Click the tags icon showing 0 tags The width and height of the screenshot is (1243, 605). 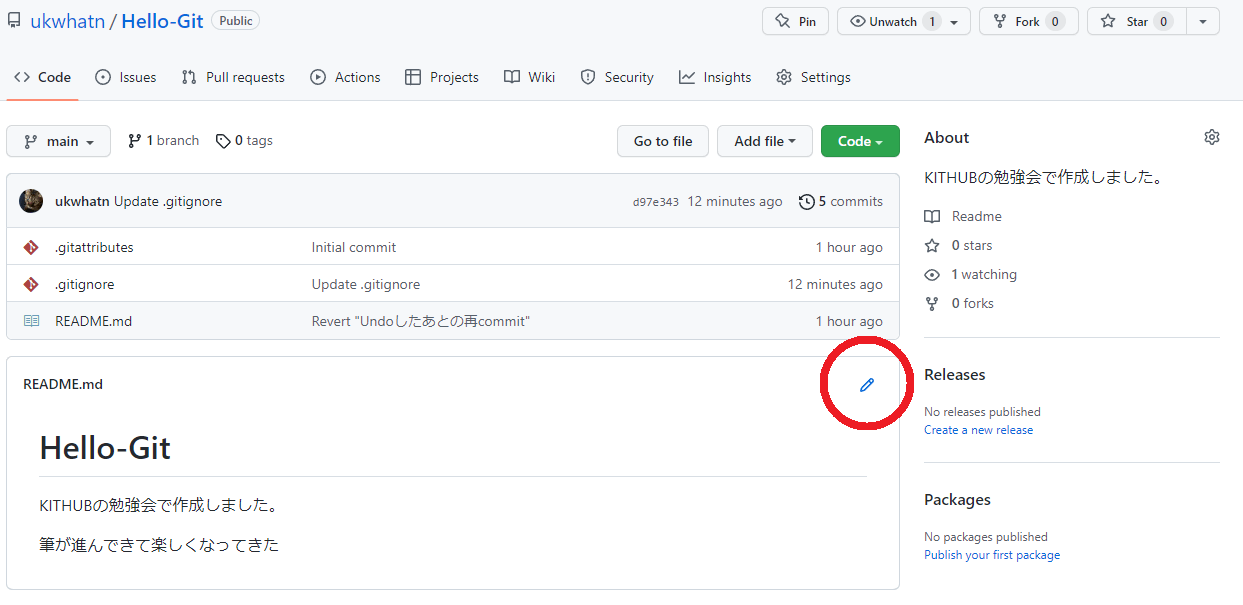click(223, 140)
